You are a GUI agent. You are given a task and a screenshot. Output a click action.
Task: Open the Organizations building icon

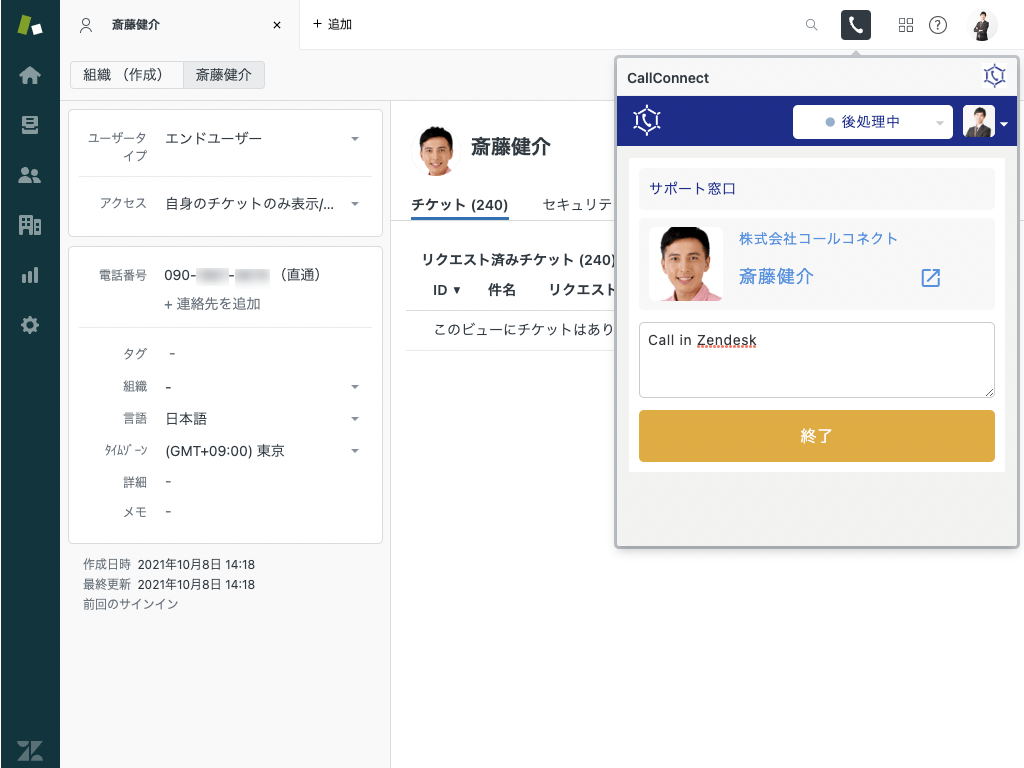point(30,225)
